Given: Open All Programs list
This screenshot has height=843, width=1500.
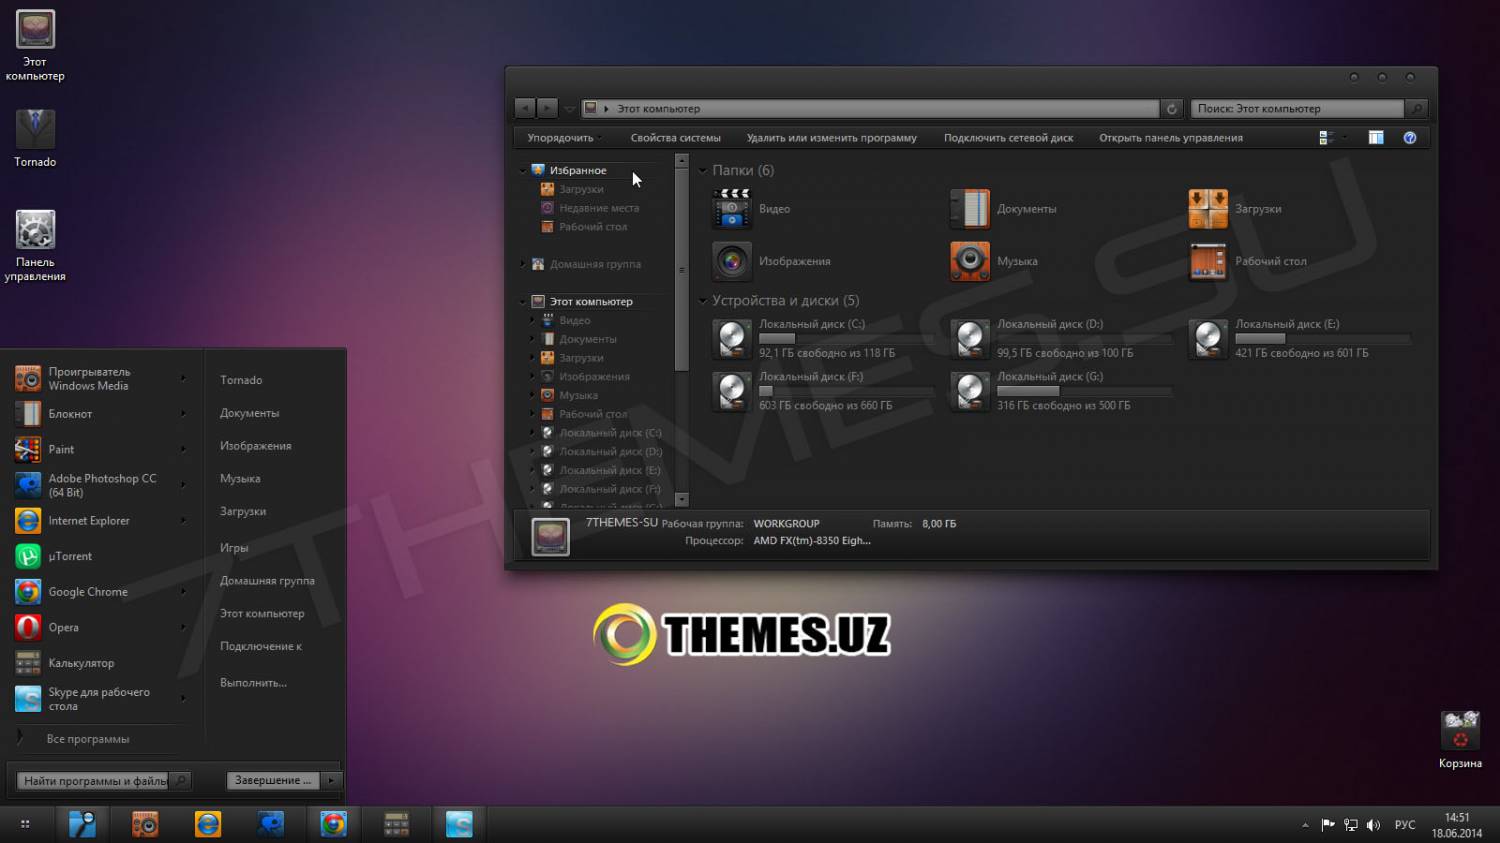Looking at the screenshot, I should pos(87,739).
